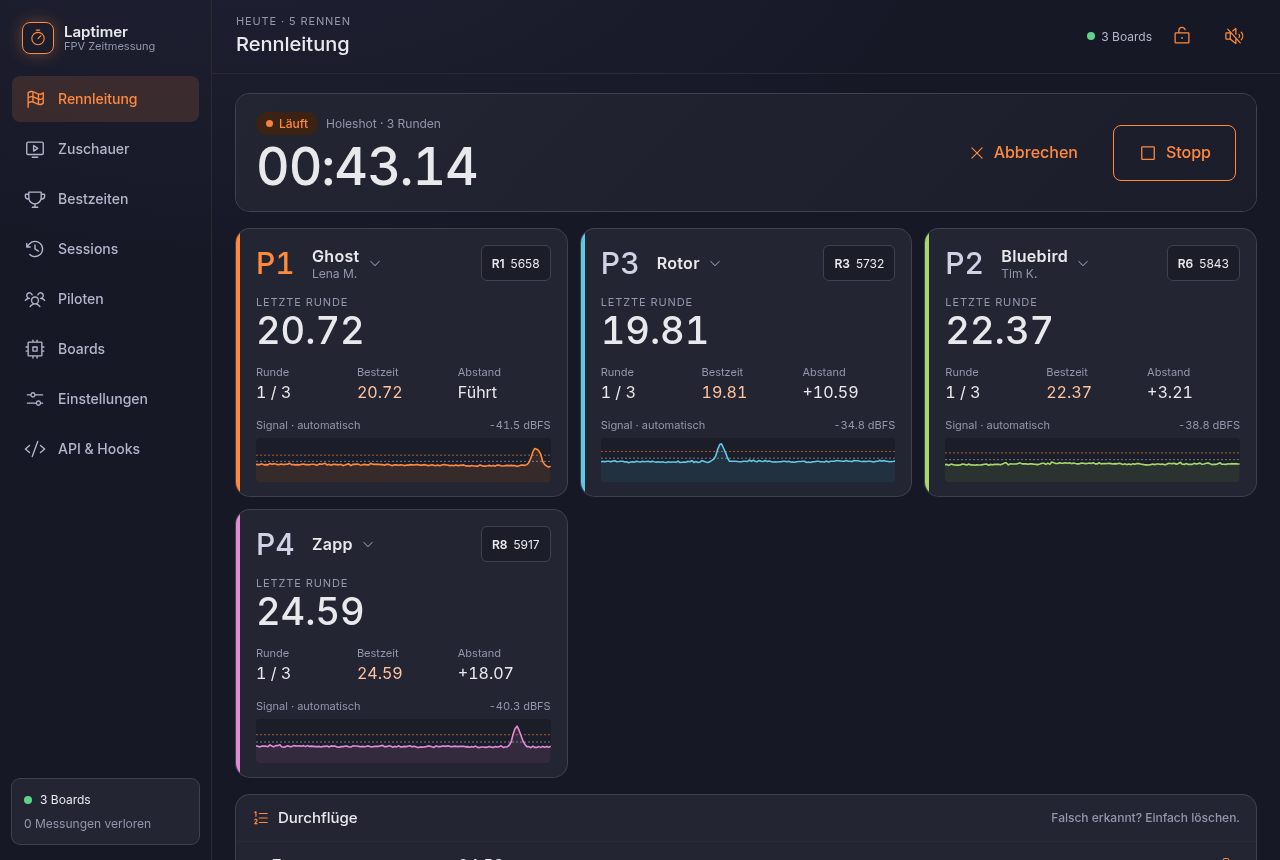Select the R8 5917 channel badge
The image size is (1280, 860).
[x=516, y=544]
